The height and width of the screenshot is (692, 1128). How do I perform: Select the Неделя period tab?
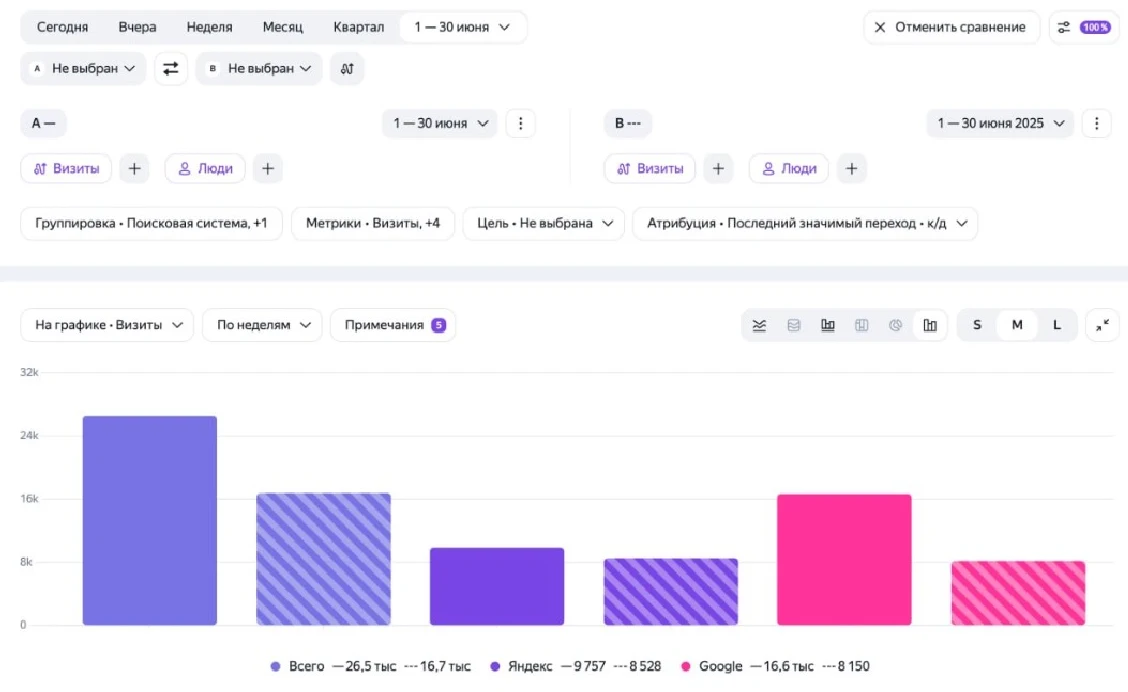[209, 27]
